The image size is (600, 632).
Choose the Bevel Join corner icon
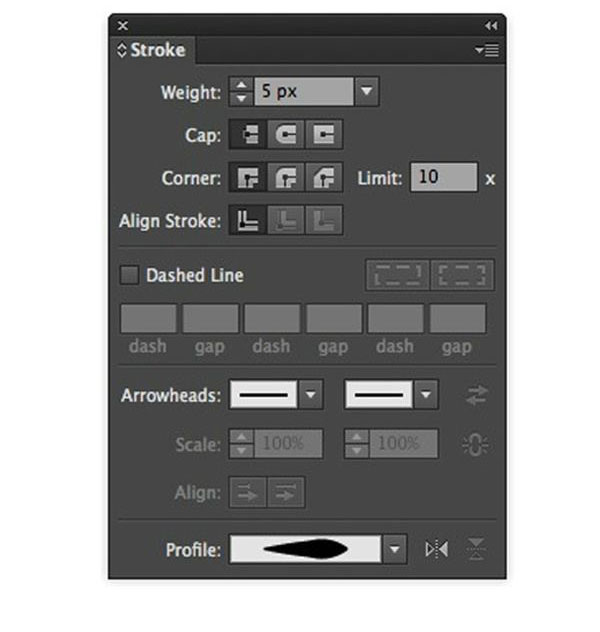[x=324, y=178]
